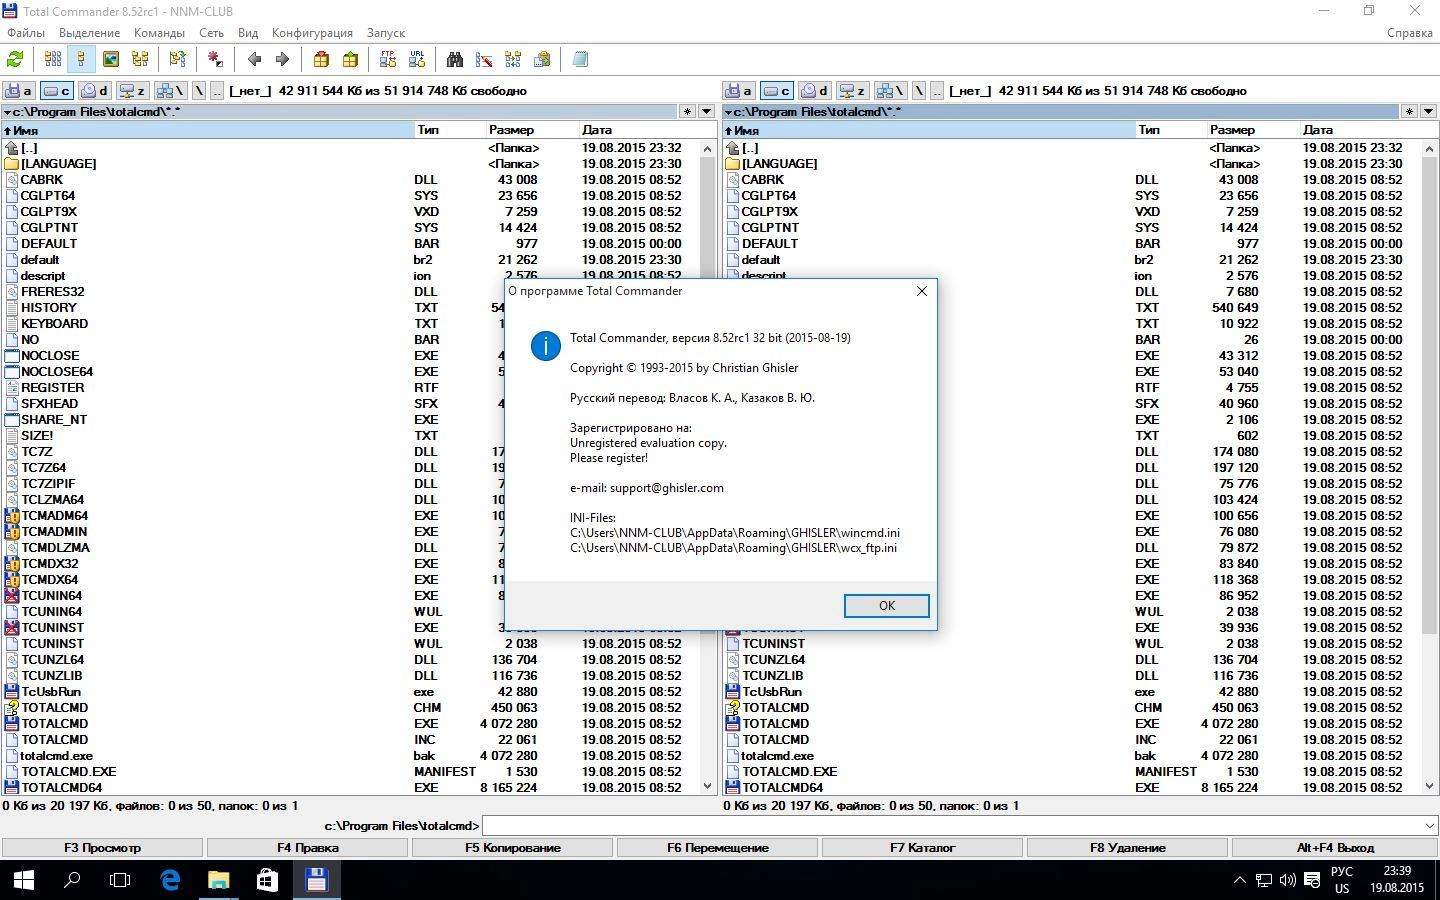Screen dimensions: 1440x900
Task: Show directory tree toolbar icon
Action: (140, 59)
